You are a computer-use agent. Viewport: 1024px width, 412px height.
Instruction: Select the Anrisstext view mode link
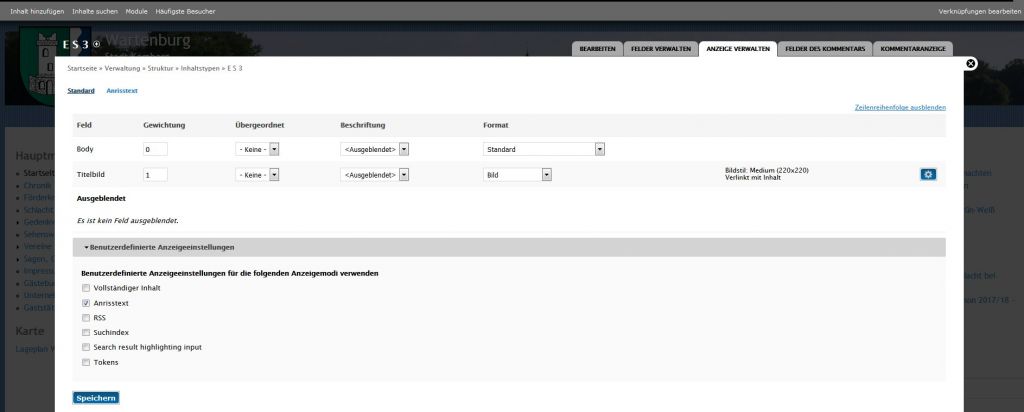click(x=122, y=91)
